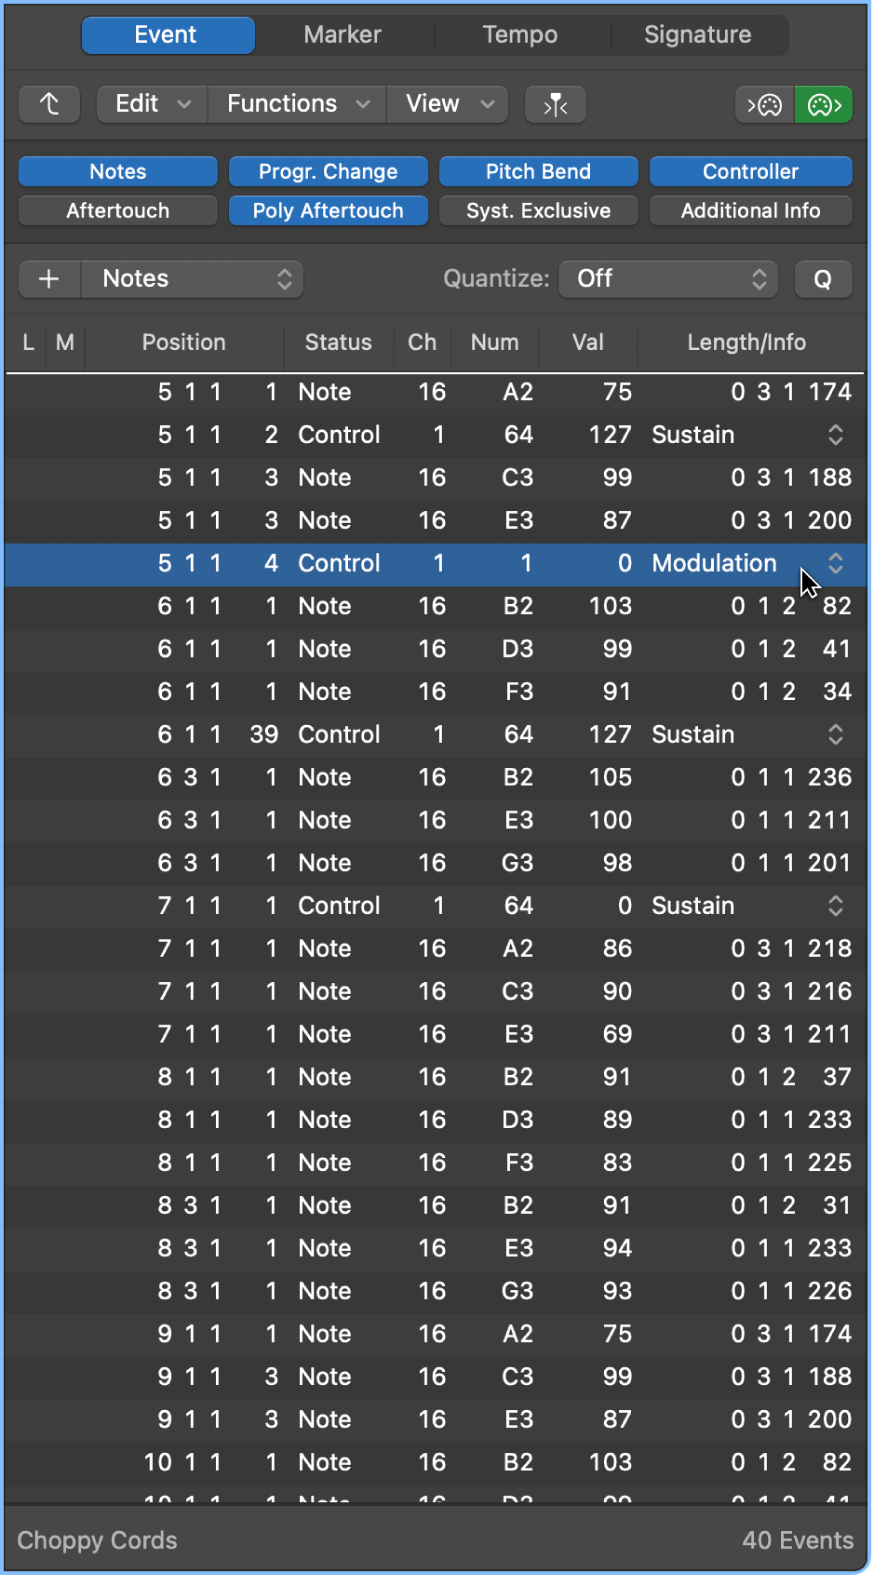This screenshot has height=1578, width=872.
Task: Enable the Aftertouch event filter
Action: tap(117, 210)
